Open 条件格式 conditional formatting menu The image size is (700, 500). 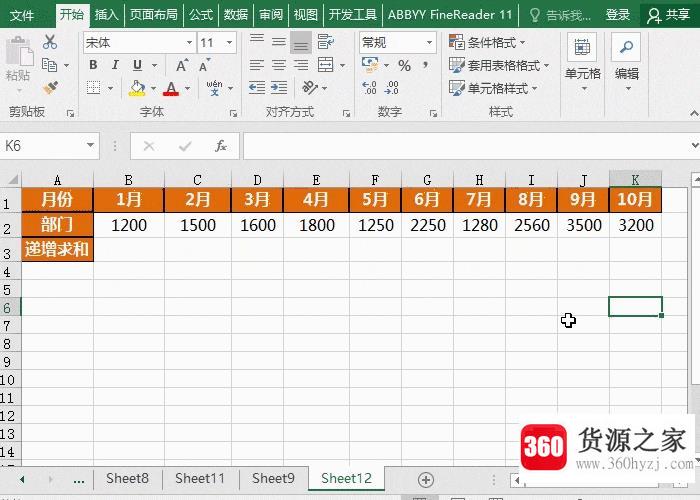click(488, 42)
